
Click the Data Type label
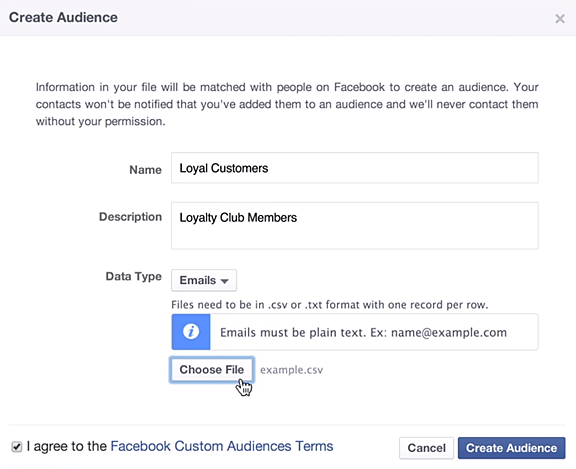[x=134, y=276]
